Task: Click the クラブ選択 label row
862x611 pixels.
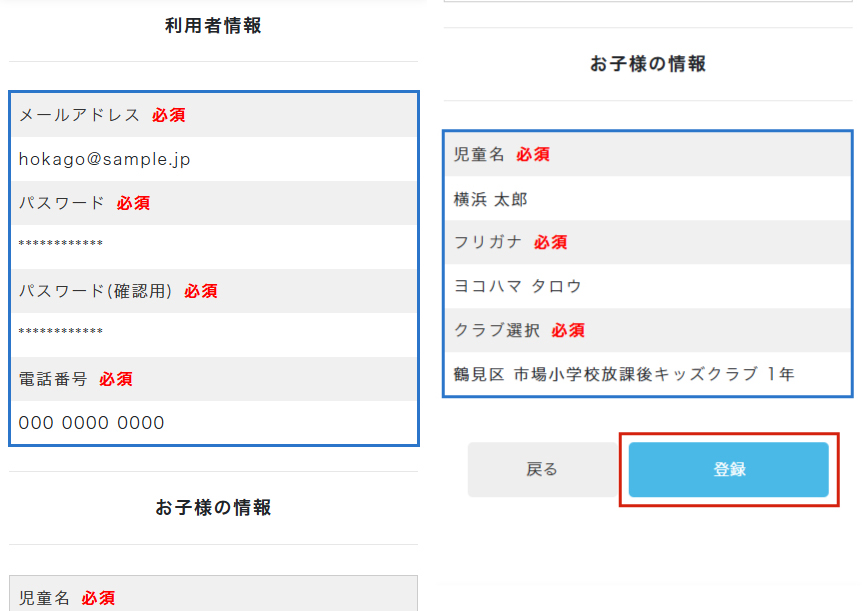Action: [x=648, y=330]
